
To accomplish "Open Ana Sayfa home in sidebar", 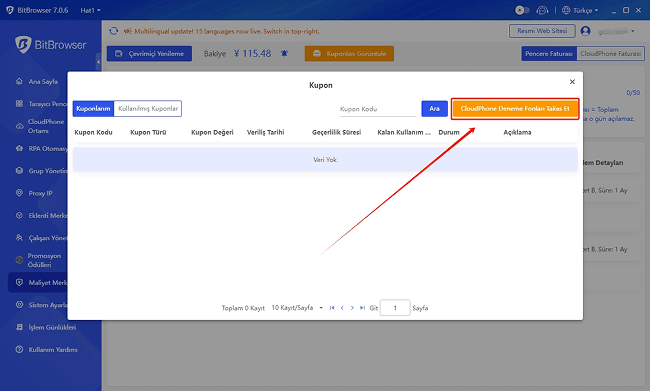I will point(43,82).
